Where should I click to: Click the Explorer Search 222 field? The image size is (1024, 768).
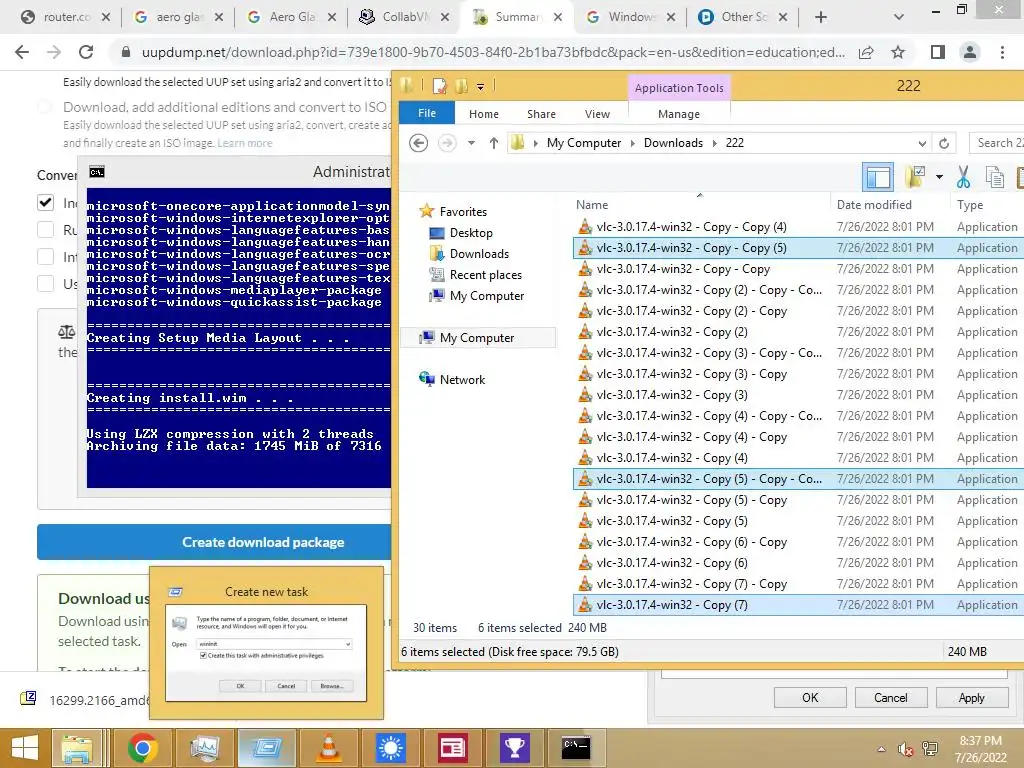[x=997, y=143]
